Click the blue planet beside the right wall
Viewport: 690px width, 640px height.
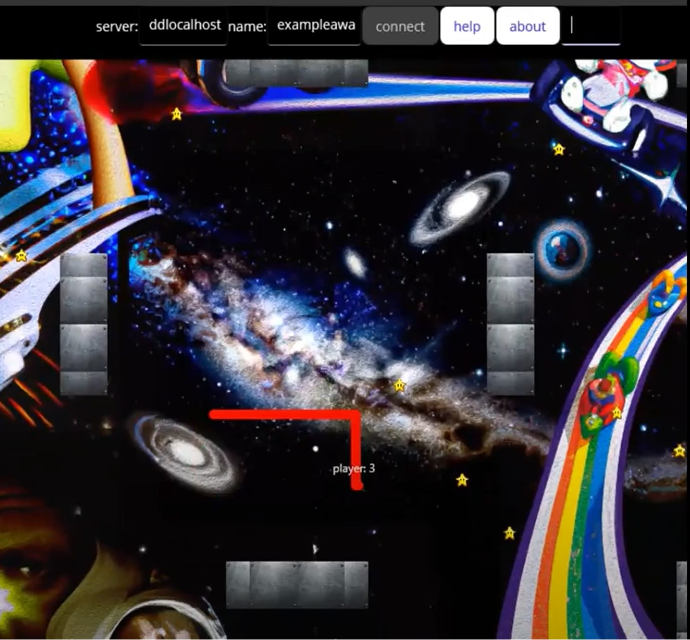pyautogui.click(x=561, y=249)
